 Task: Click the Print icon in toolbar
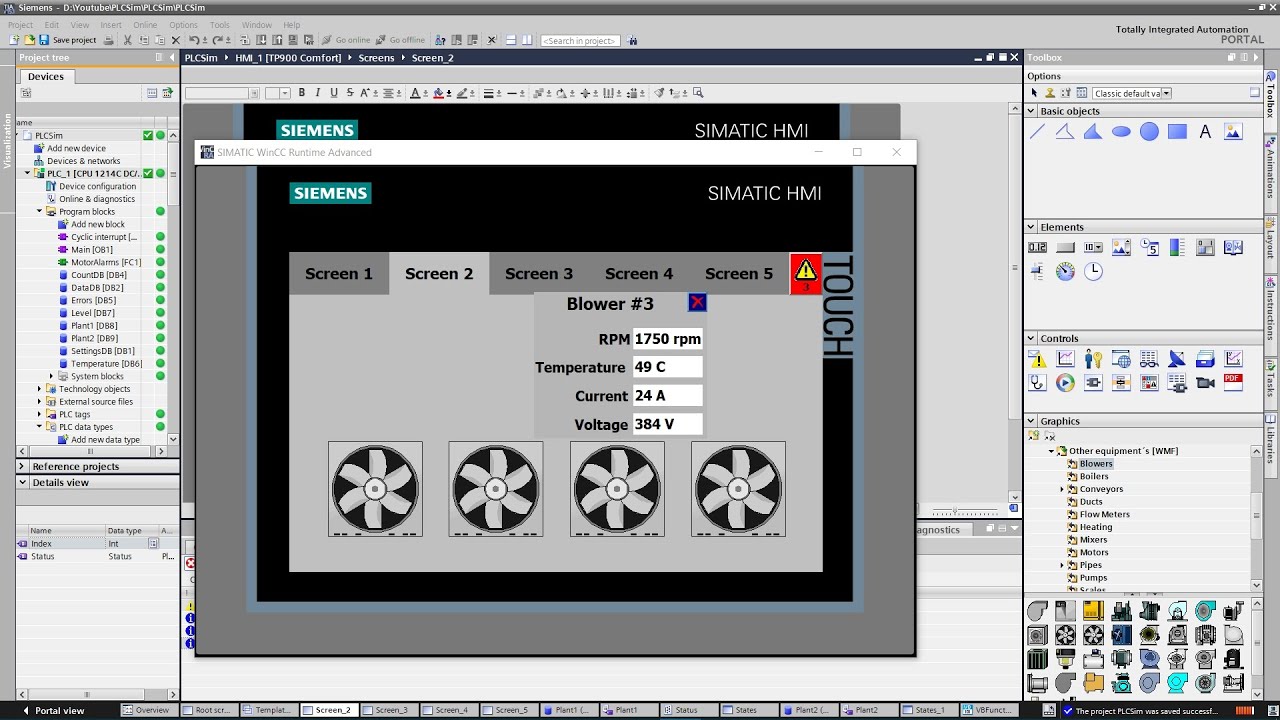[x=109, y=40]
